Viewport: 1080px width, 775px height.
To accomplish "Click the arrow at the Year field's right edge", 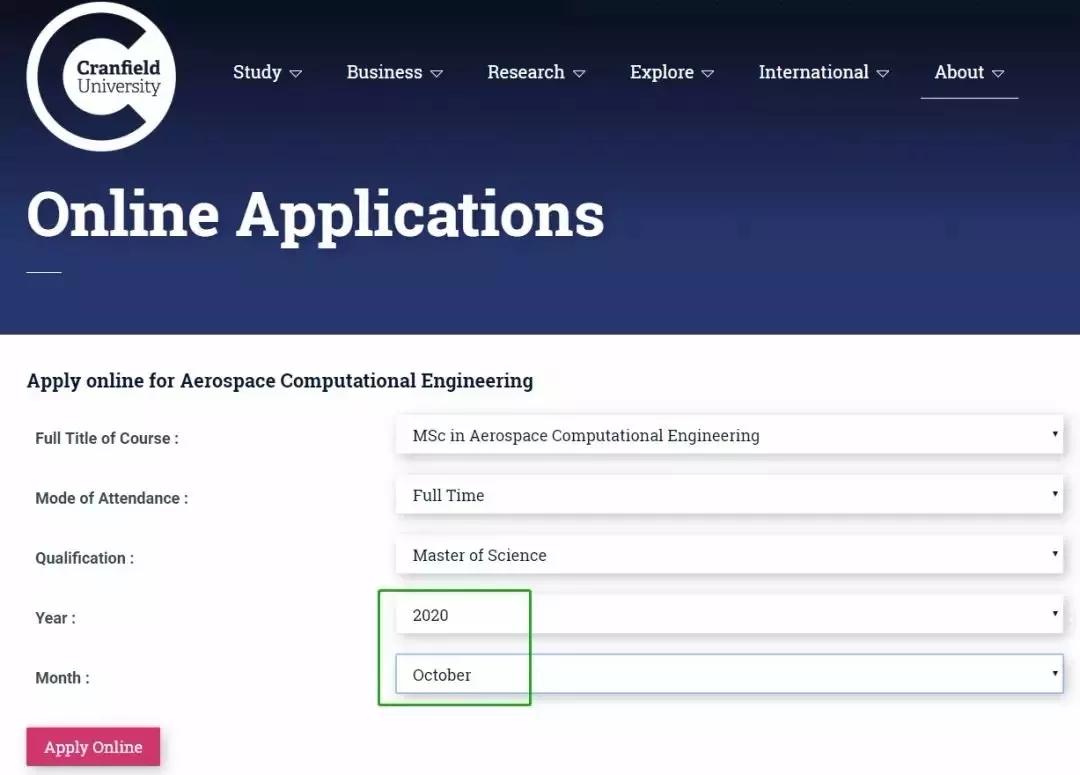I will (1054, 614).
